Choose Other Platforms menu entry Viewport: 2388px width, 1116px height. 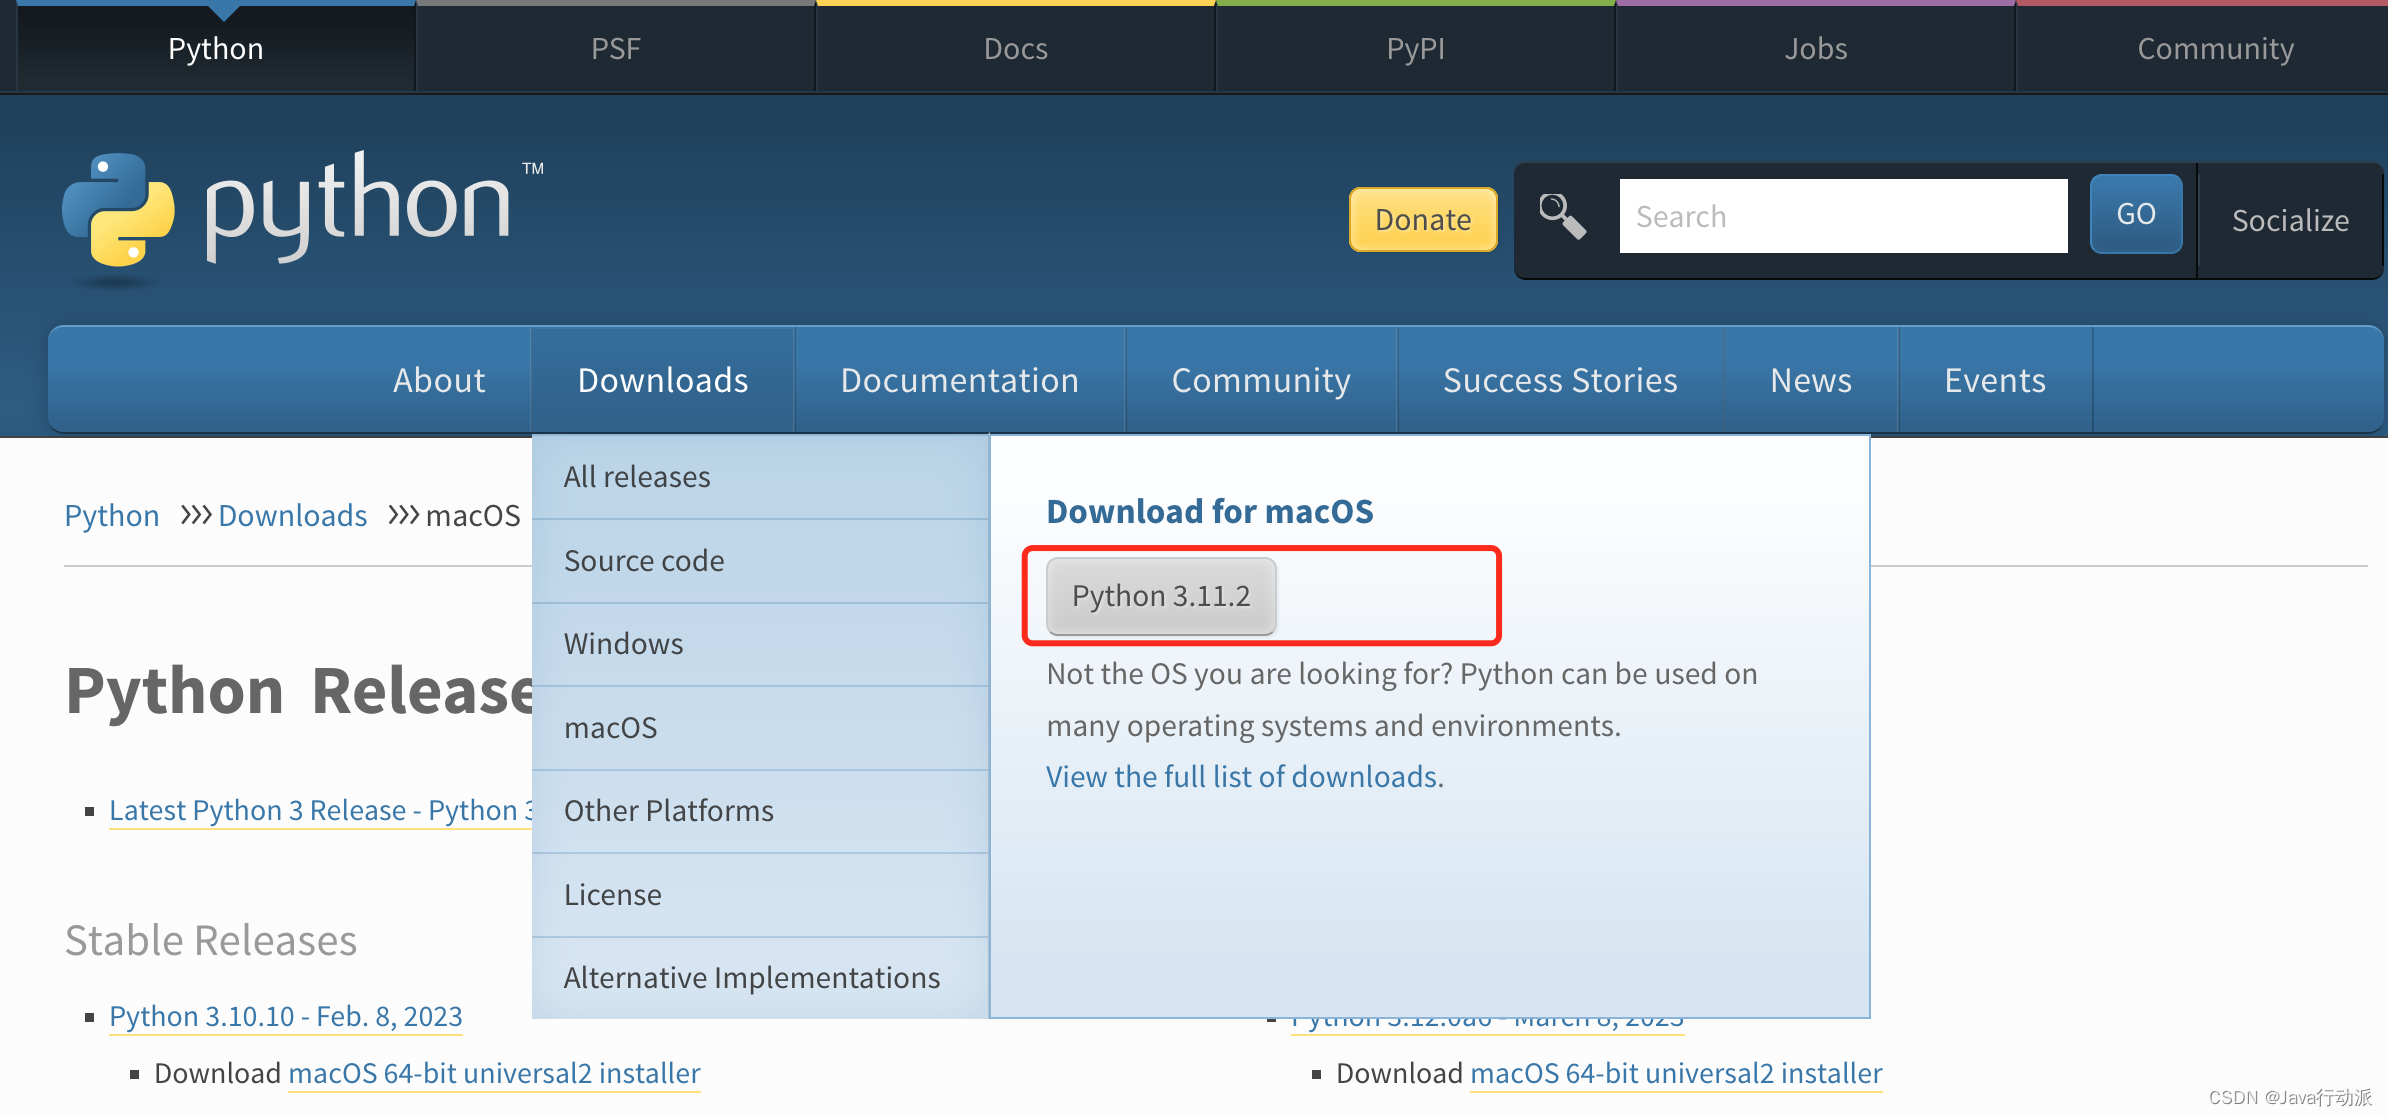(668, 811)
